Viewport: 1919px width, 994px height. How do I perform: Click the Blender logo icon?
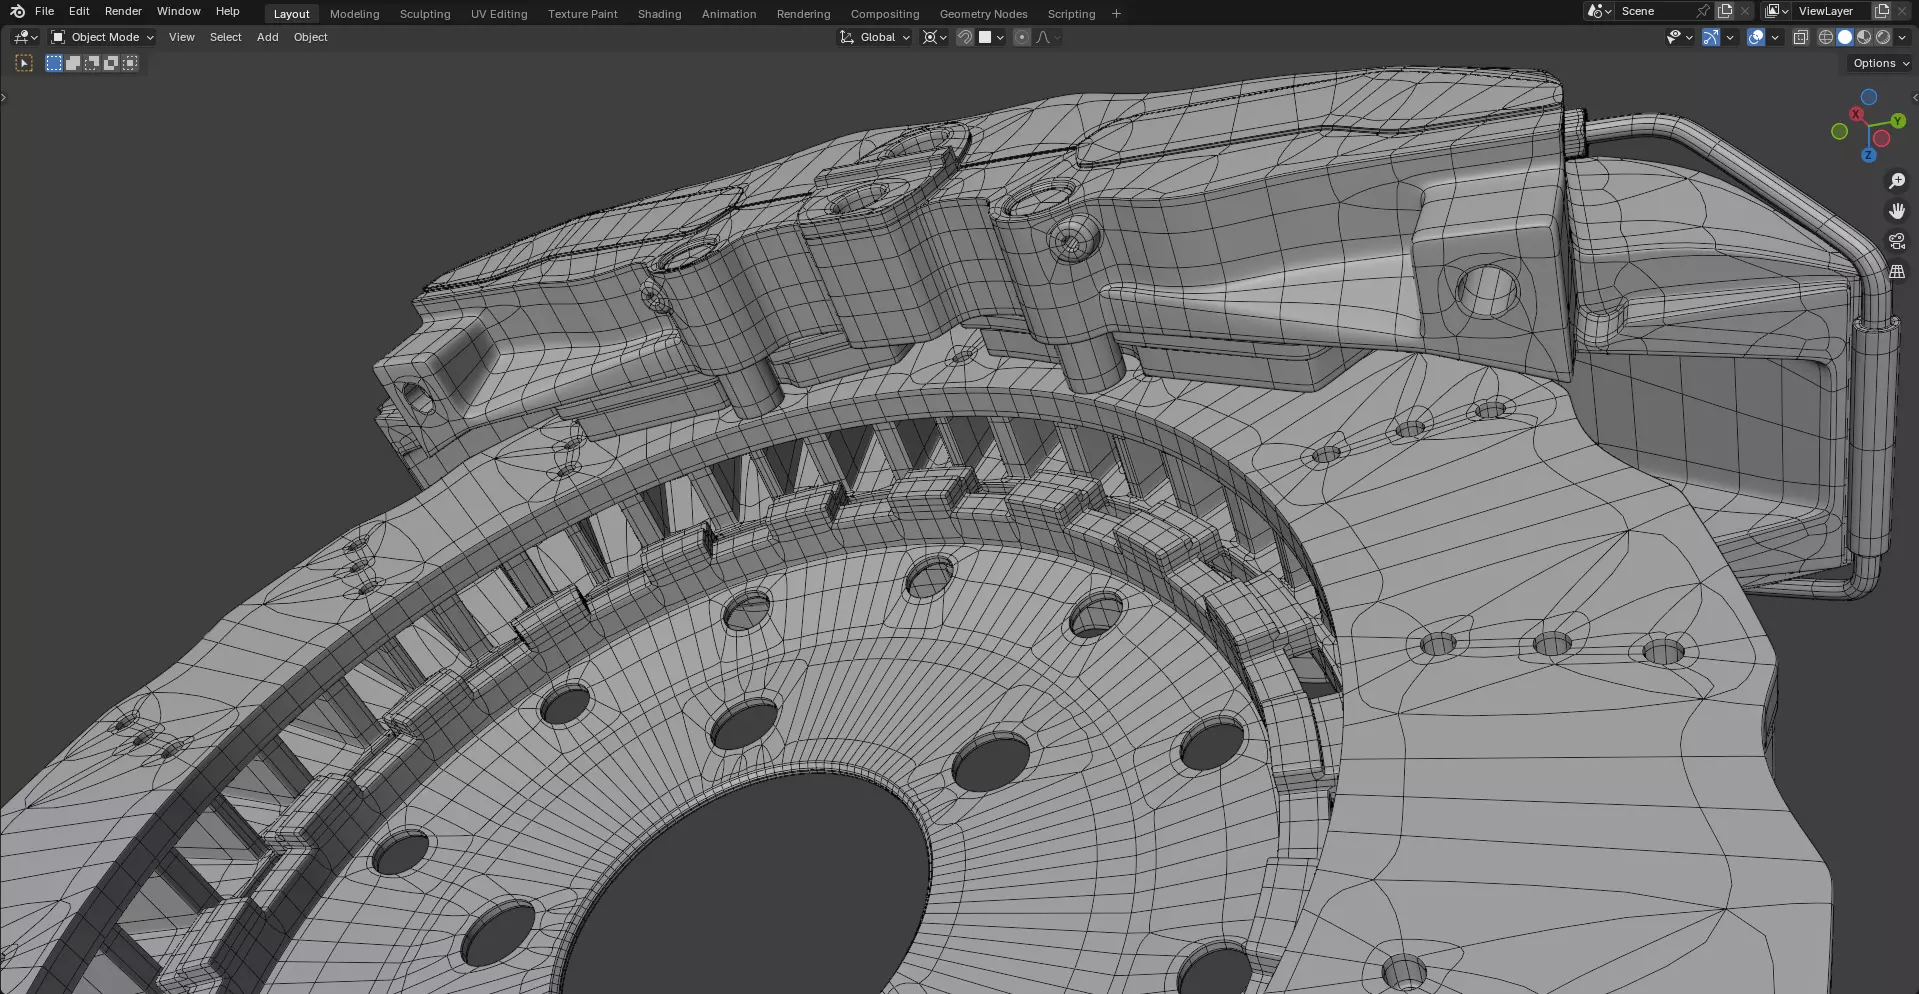(17, 11)
